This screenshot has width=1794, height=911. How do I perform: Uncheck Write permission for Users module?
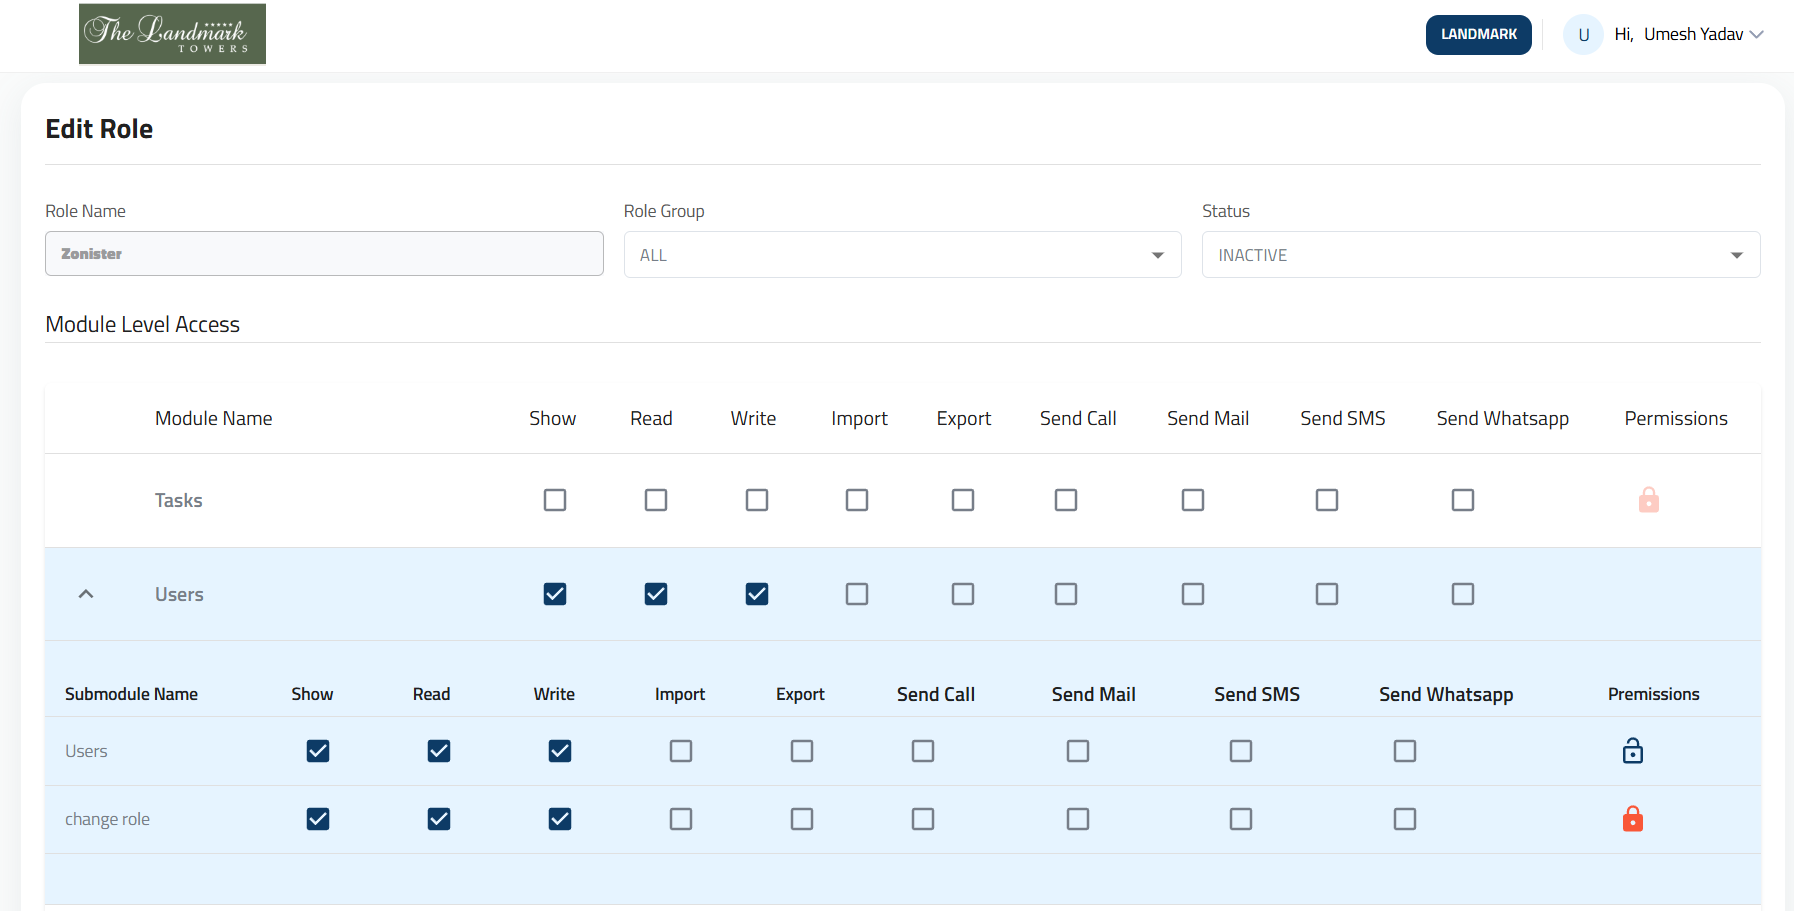pos(757,594)
